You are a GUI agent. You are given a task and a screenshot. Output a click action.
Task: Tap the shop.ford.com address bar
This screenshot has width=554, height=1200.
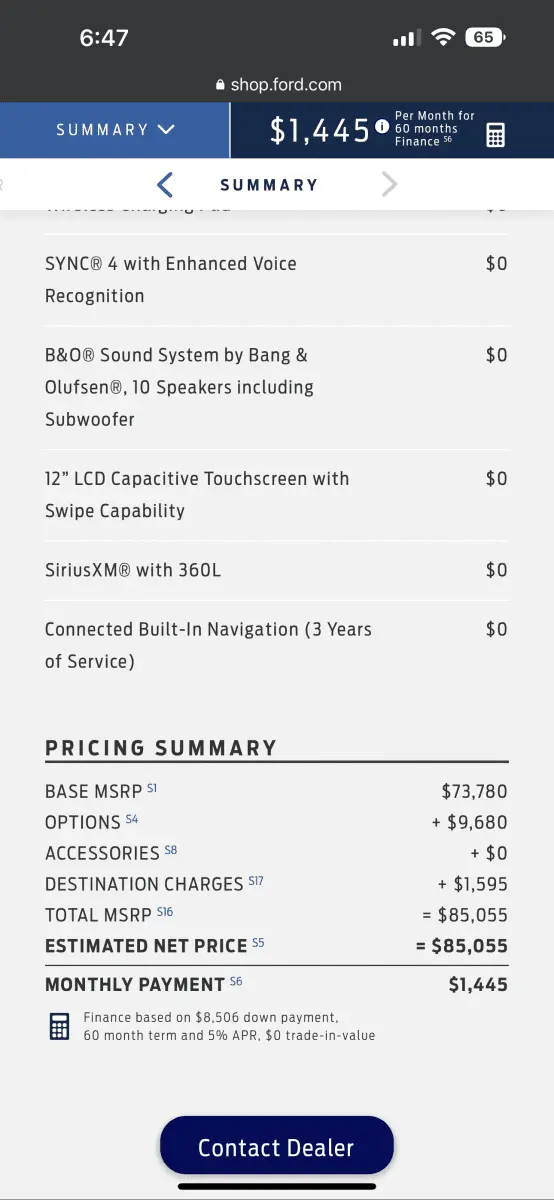coord(277,86)
